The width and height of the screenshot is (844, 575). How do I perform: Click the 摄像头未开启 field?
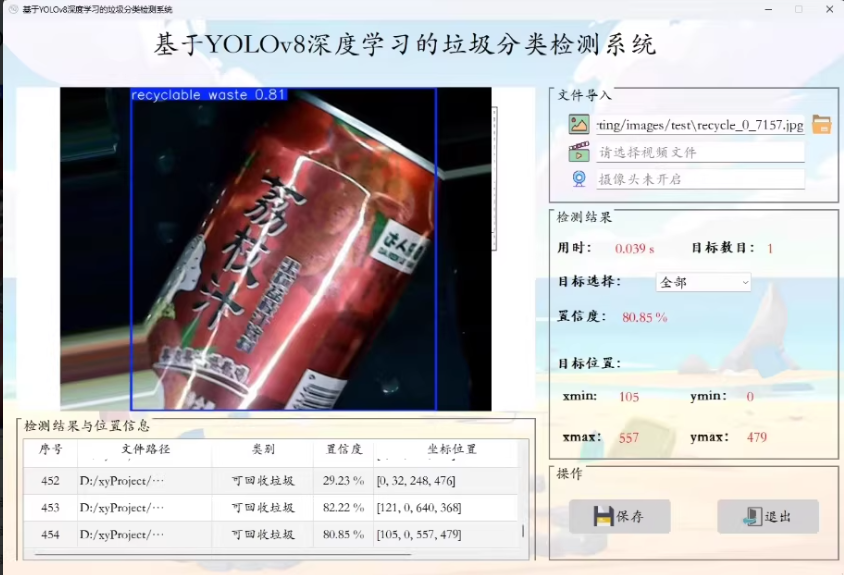[700, 179]
